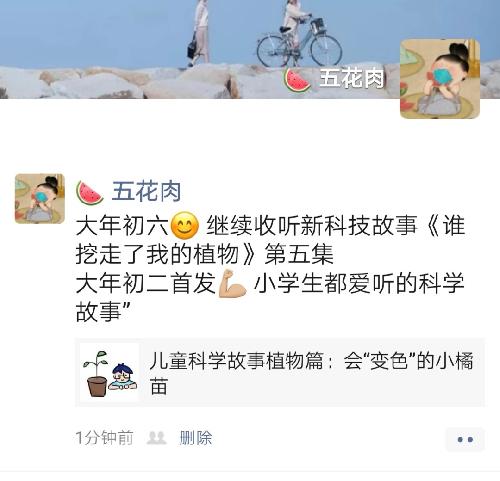
Task: Tap the post visibility people icon
Action: tap(157, 438)
